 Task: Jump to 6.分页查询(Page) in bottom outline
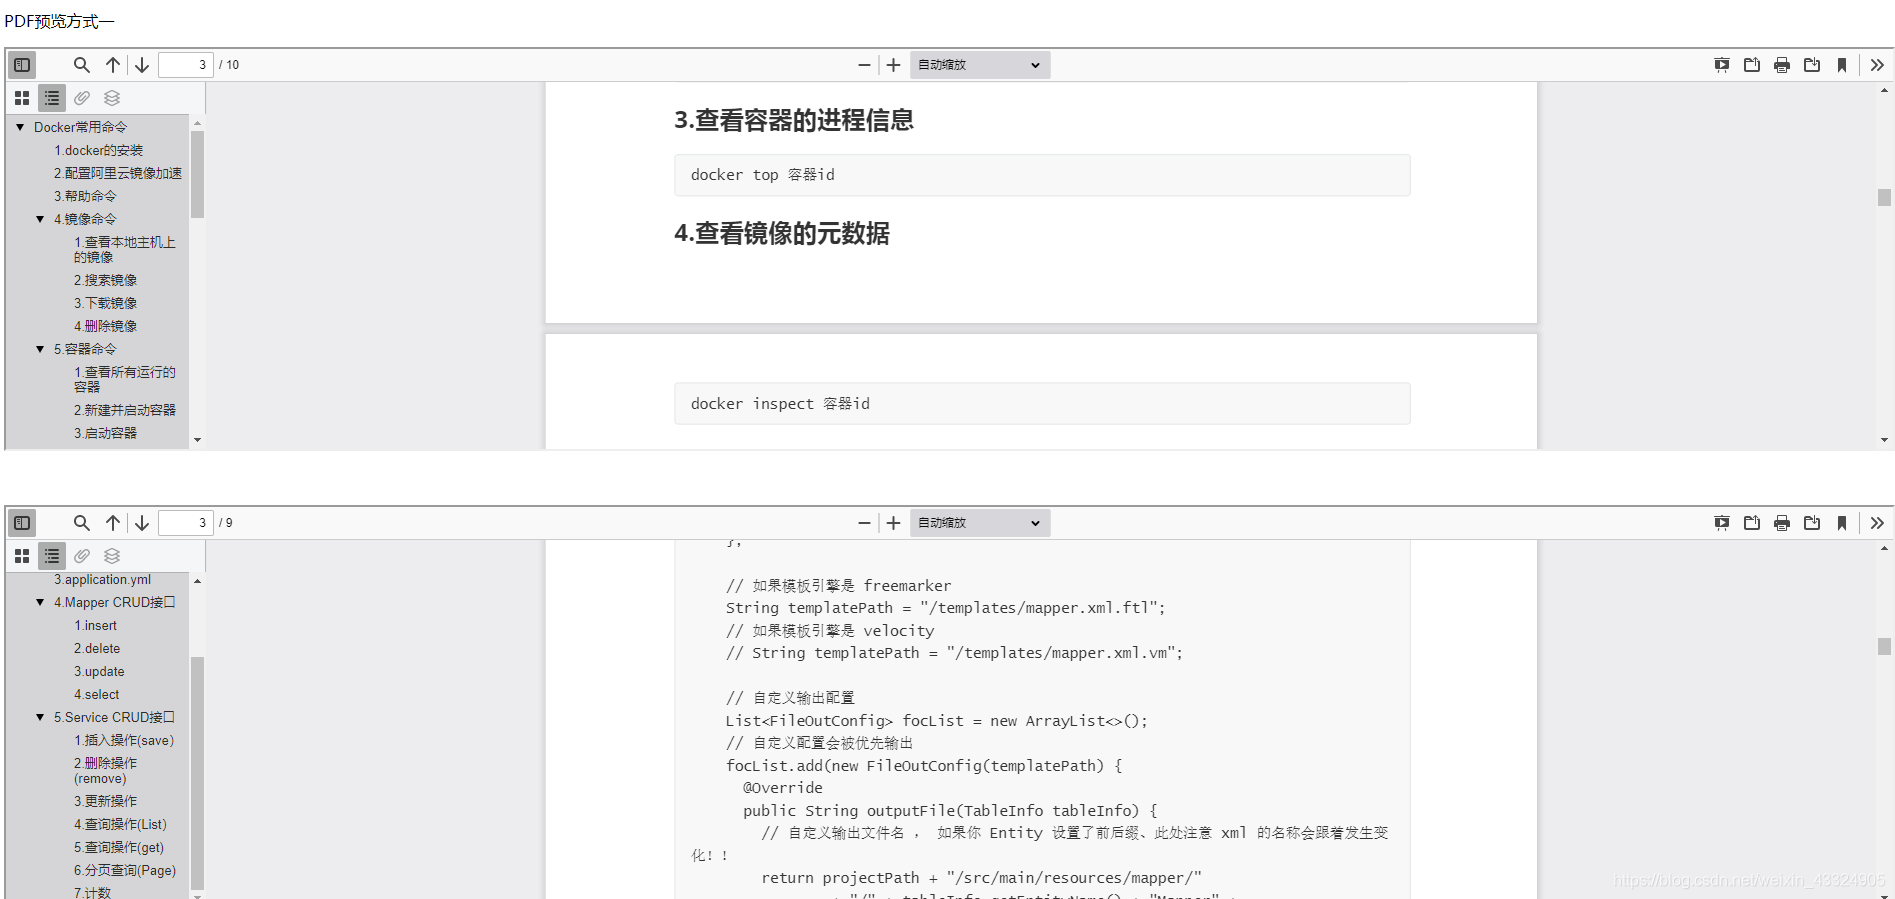125,871
